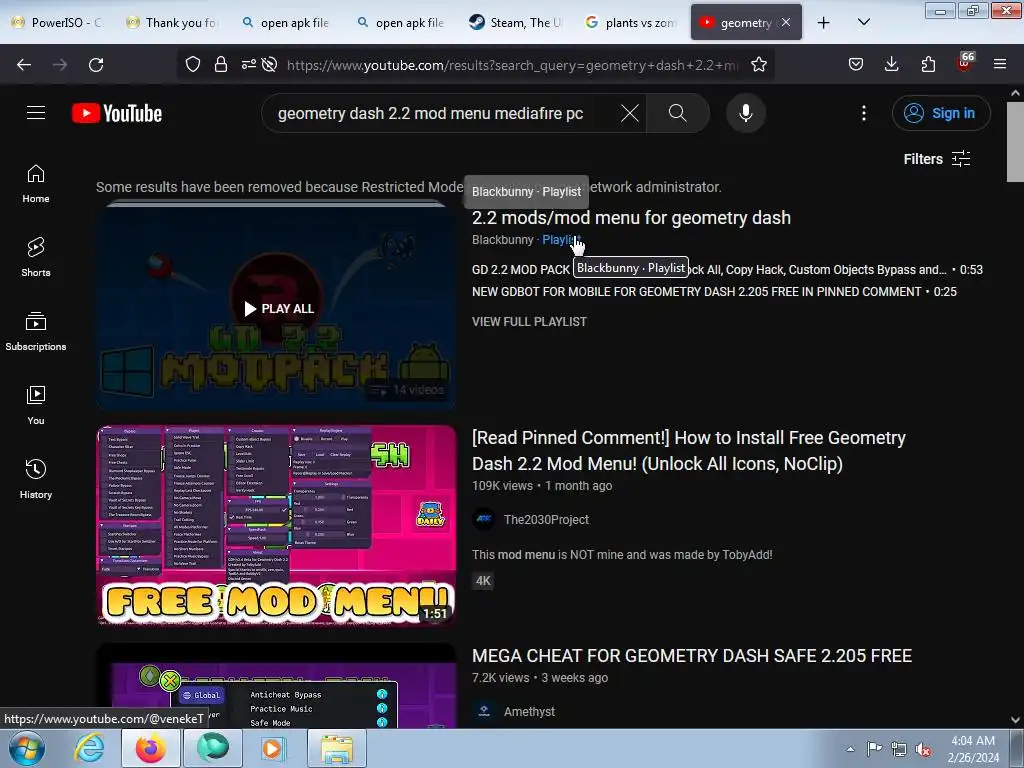Screen dimensions: 1024x768
Task: Open the tracking protection shield icon
Action: (x=193, y=65)
